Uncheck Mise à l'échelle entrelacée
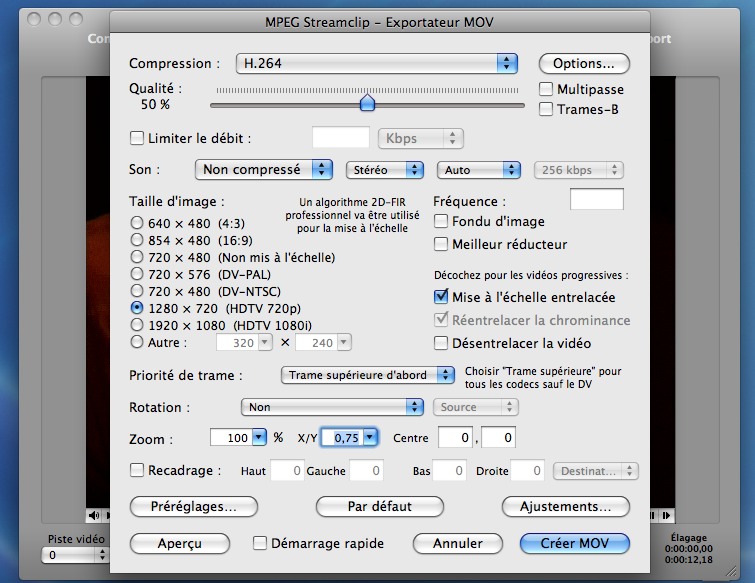 coord(441,297)
